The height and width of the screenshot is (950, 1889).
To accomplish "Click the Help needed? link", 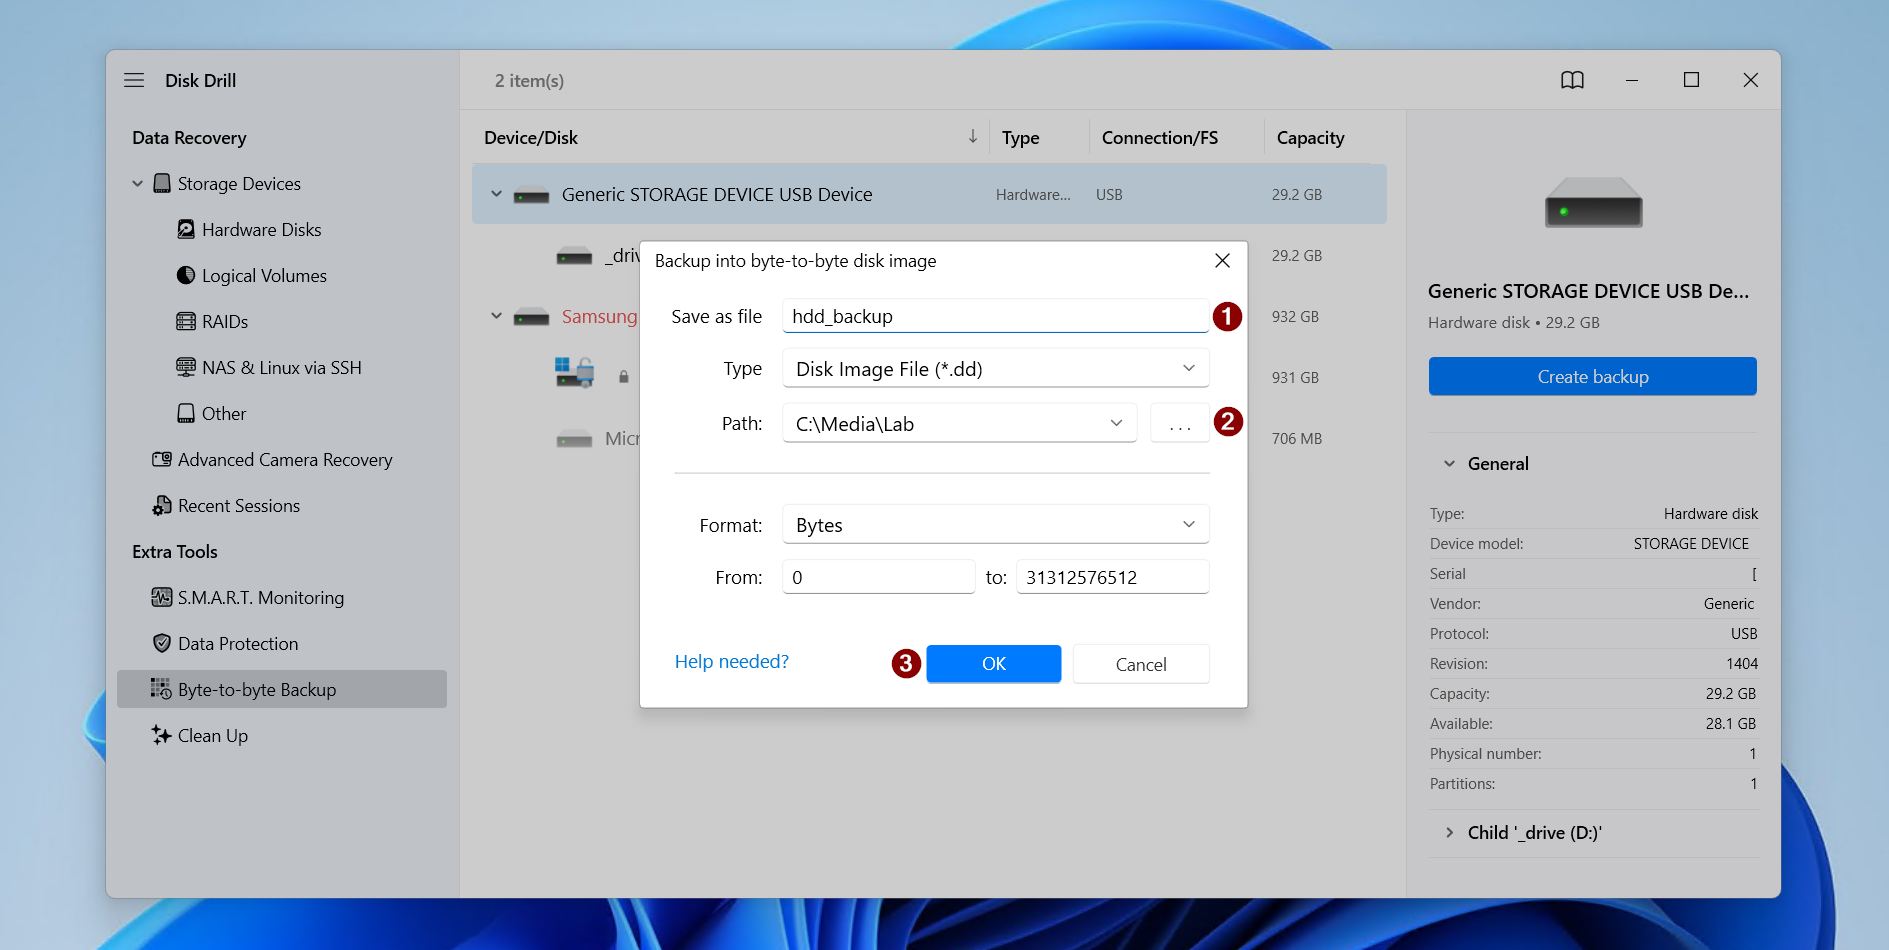I will (731, 662).
